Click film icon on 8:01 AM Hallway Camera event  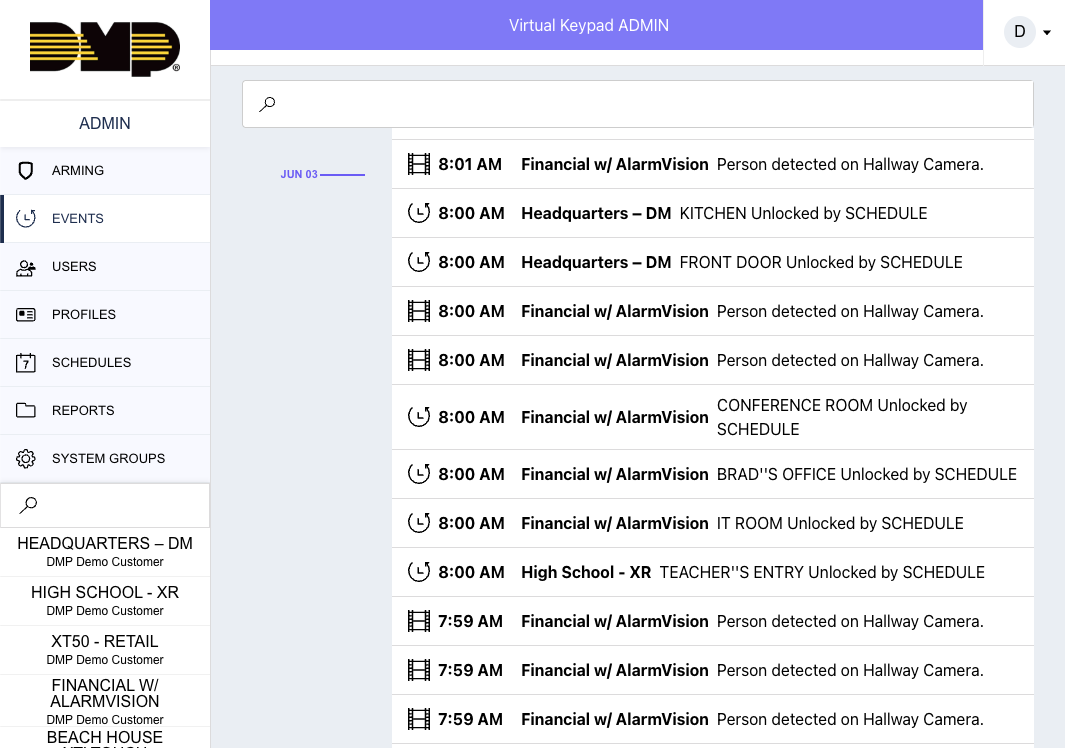418,164
